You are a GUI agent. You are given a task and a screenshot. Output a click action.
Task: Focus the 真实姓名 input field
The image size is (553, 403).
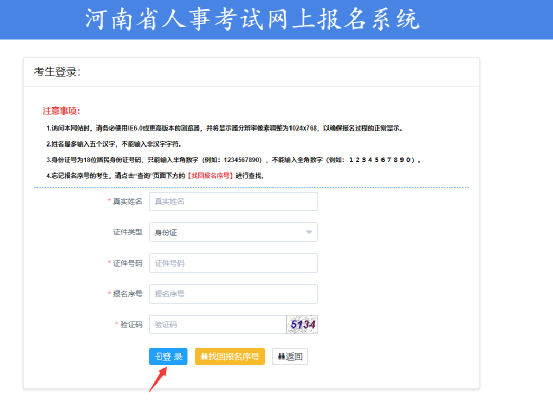(233, 201)
